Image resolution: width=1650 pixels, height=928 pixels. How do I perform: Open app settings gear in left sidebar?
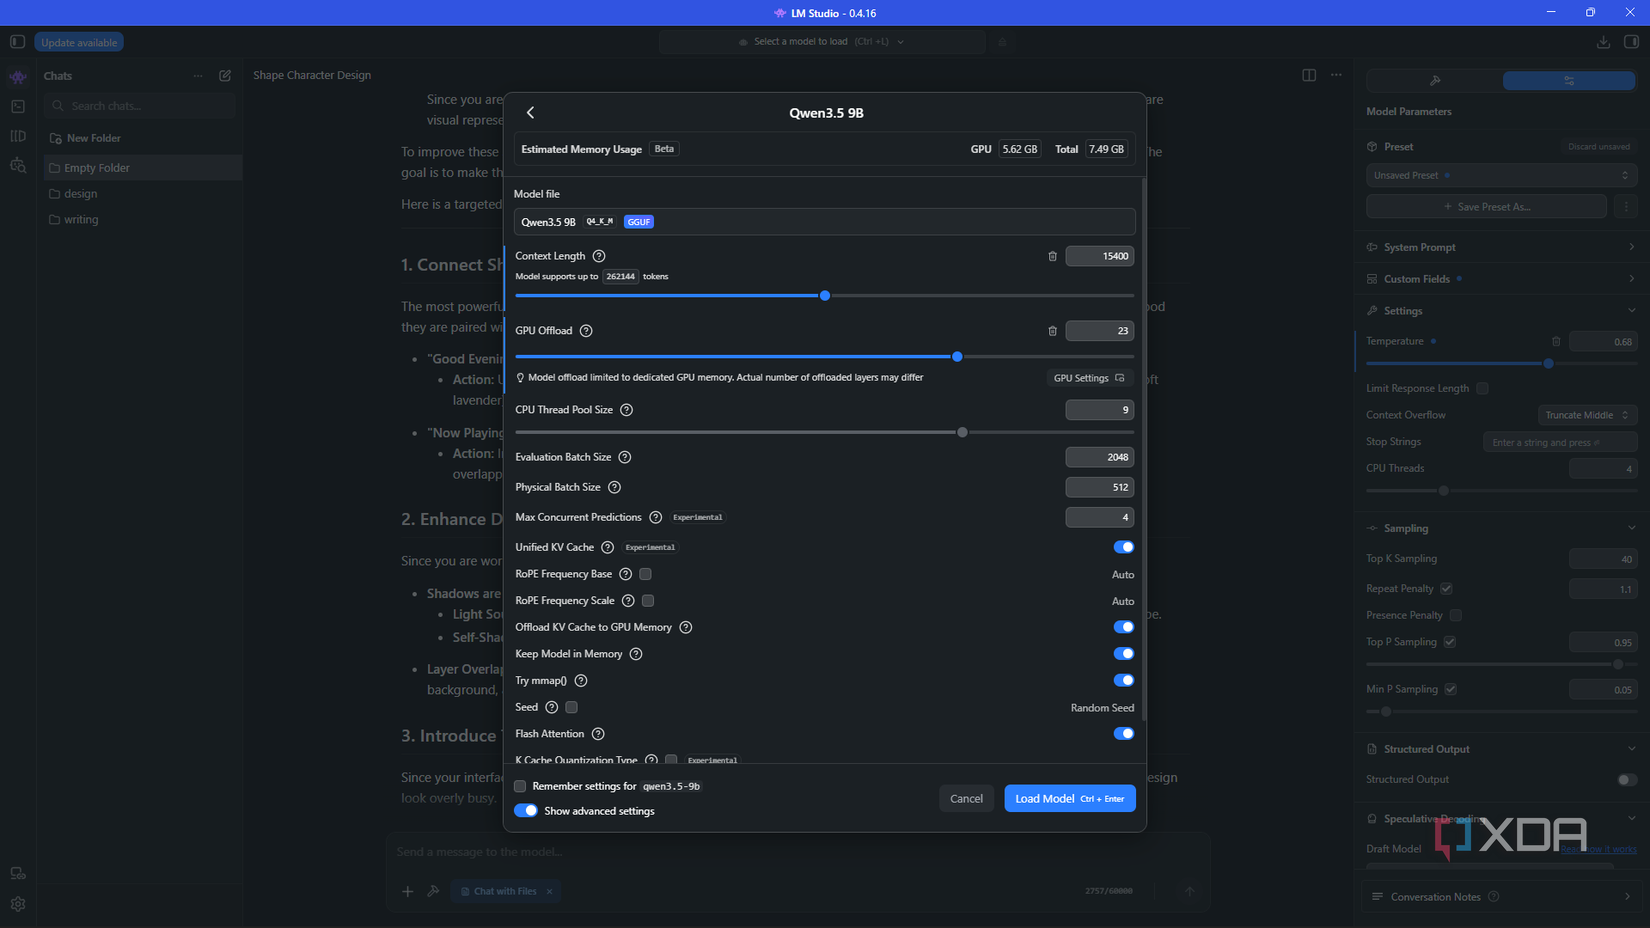[18, 904]
